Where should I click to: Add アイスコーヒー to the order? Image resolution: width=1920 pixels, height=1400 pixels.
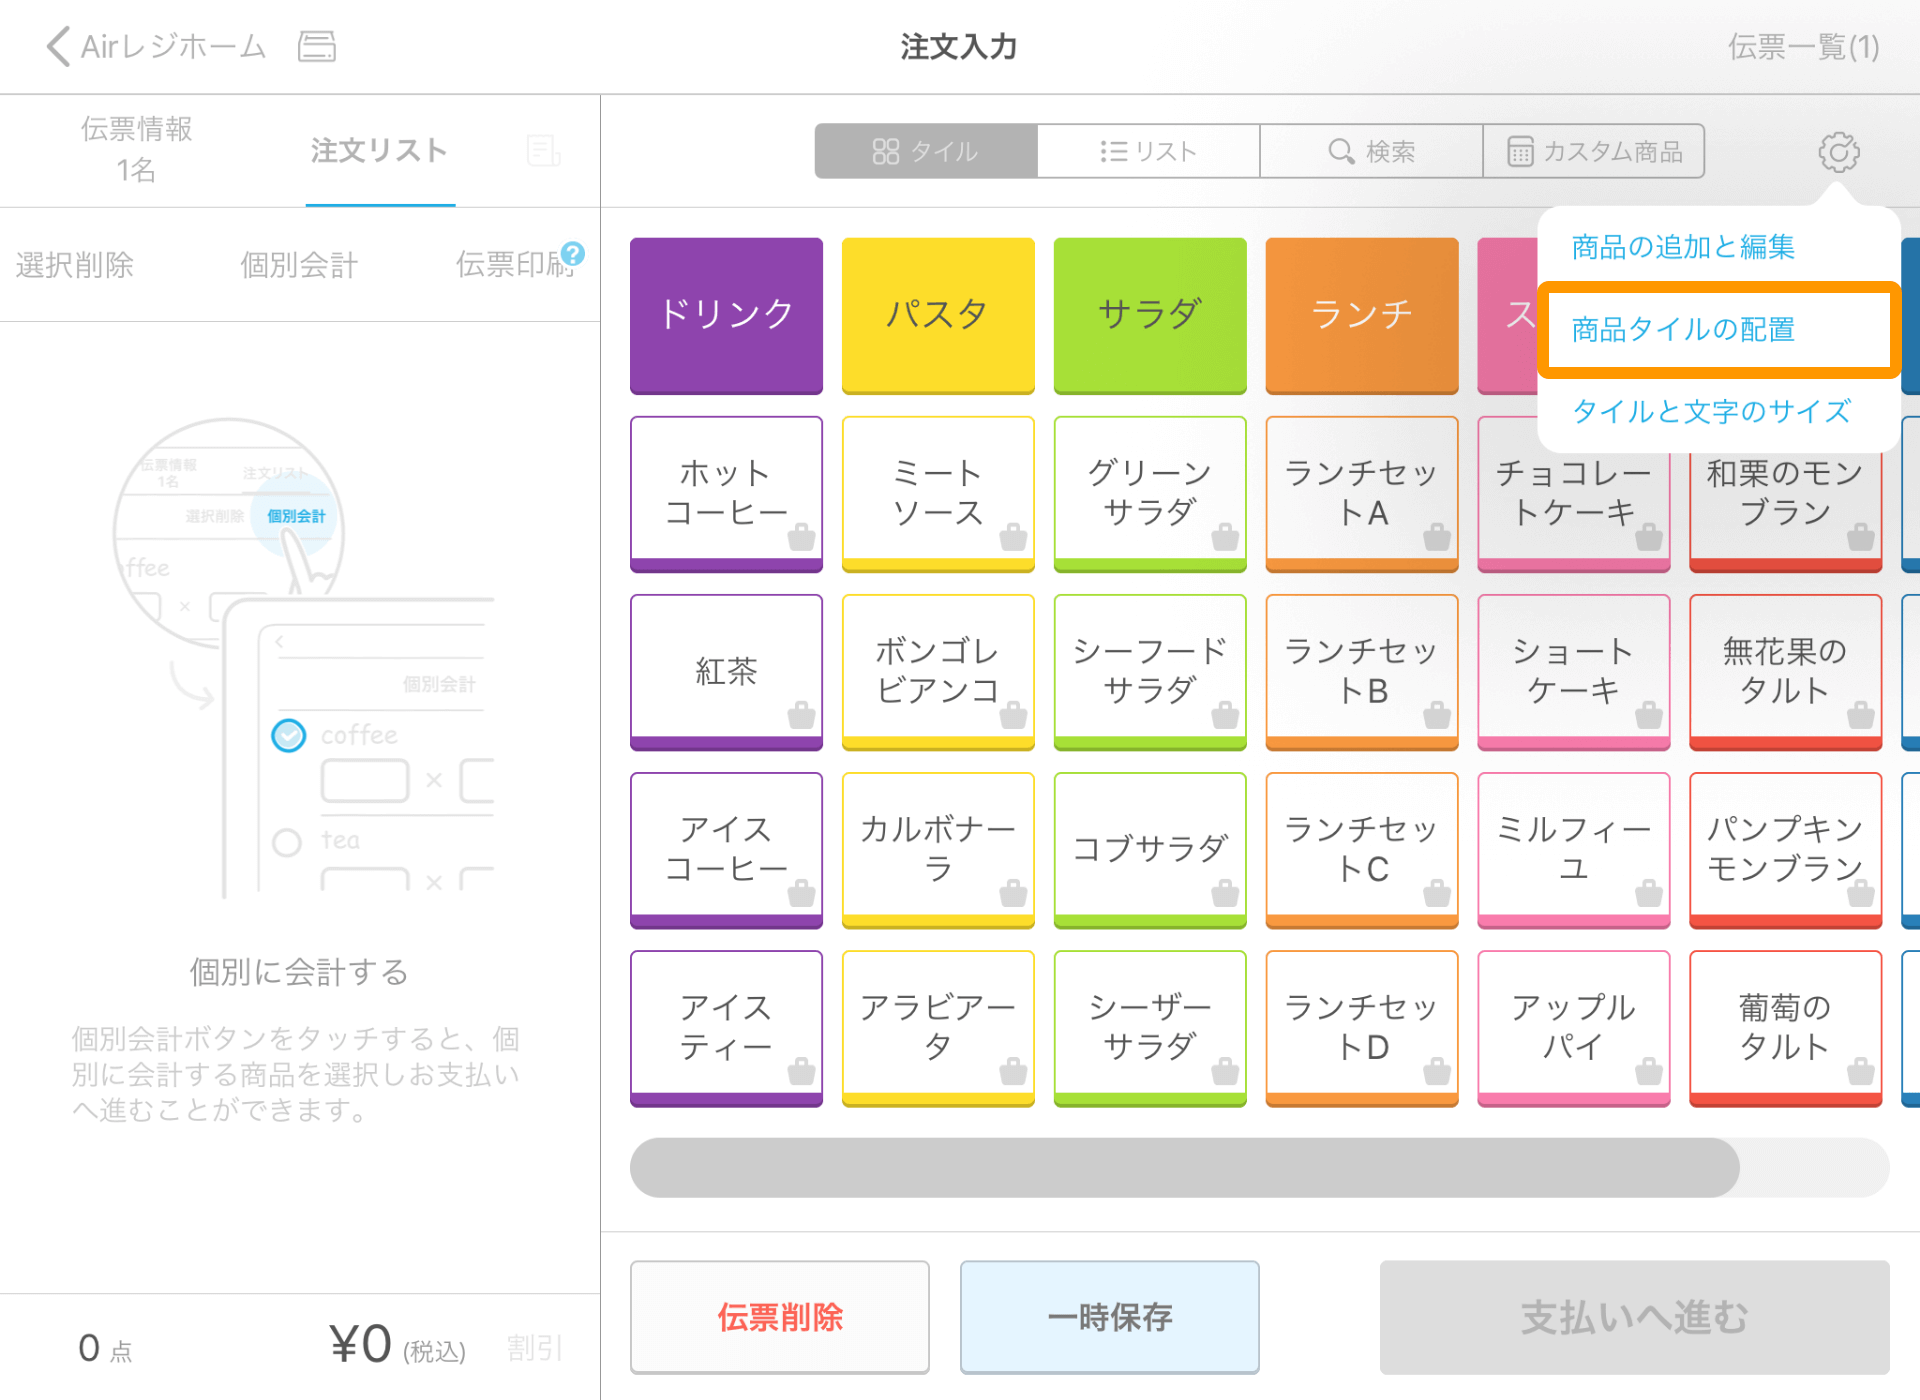(x=727, y=850)
